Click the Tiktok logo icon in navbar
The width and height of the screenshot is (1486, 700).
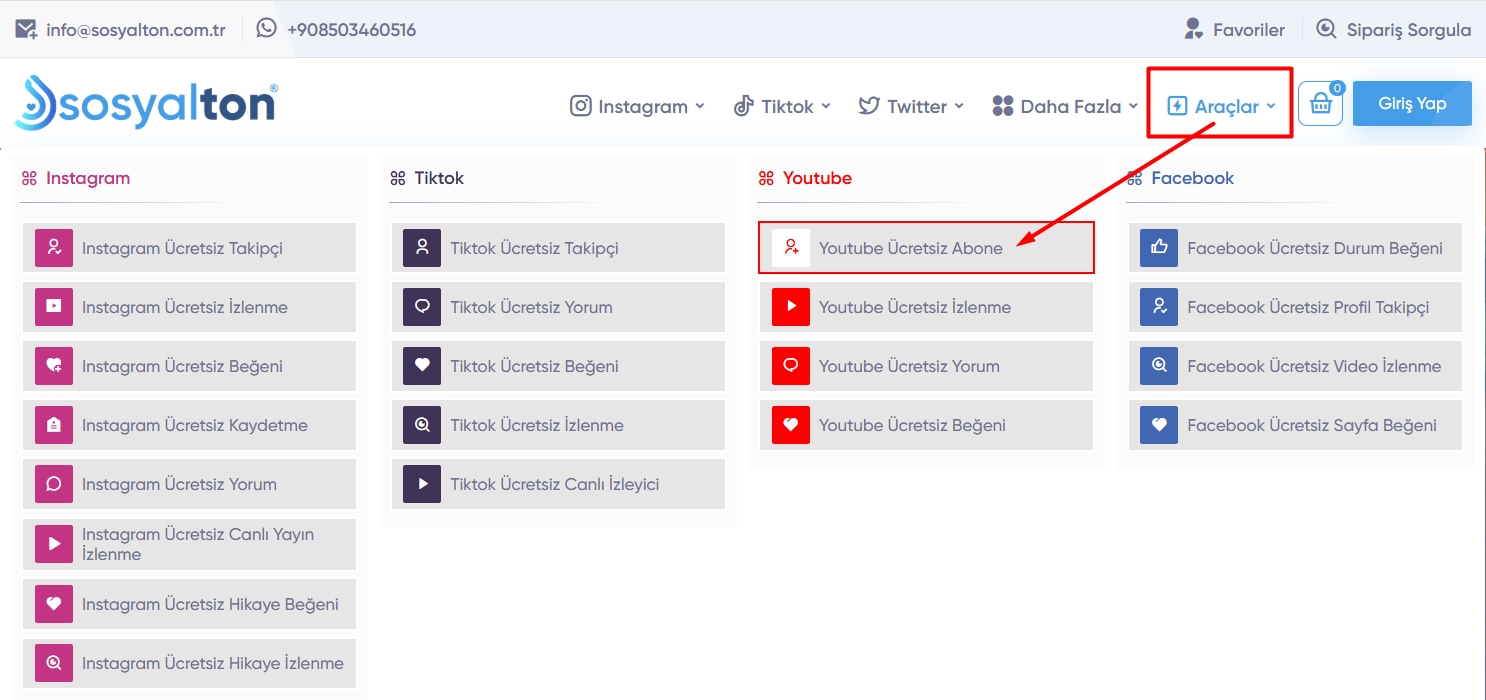[743, 106]
